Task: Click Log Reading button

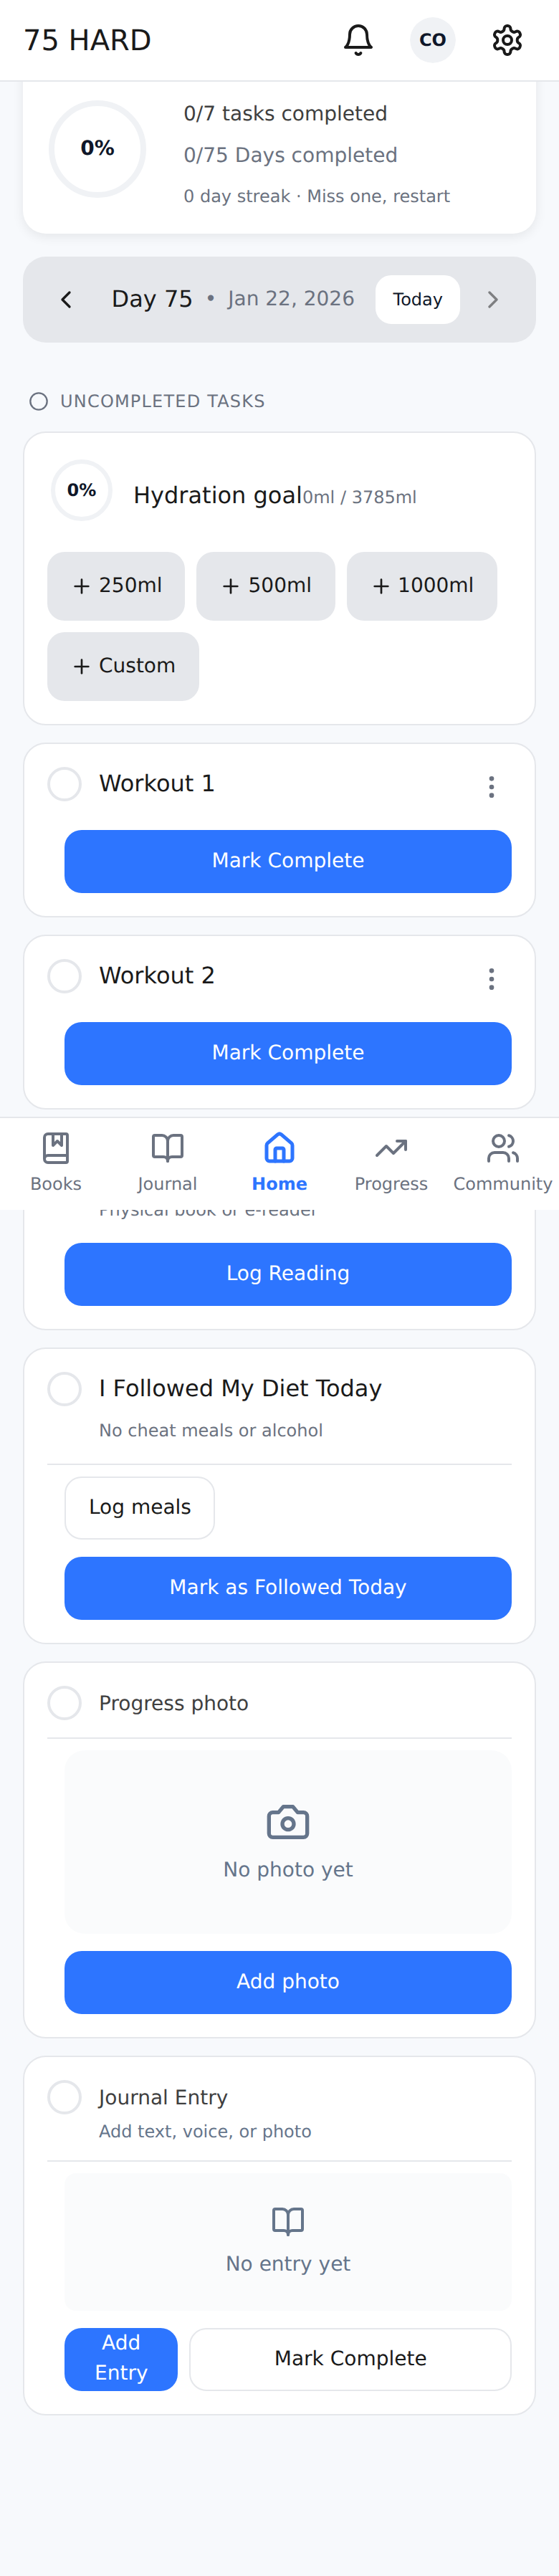Action: click(x=288, y=1274)
